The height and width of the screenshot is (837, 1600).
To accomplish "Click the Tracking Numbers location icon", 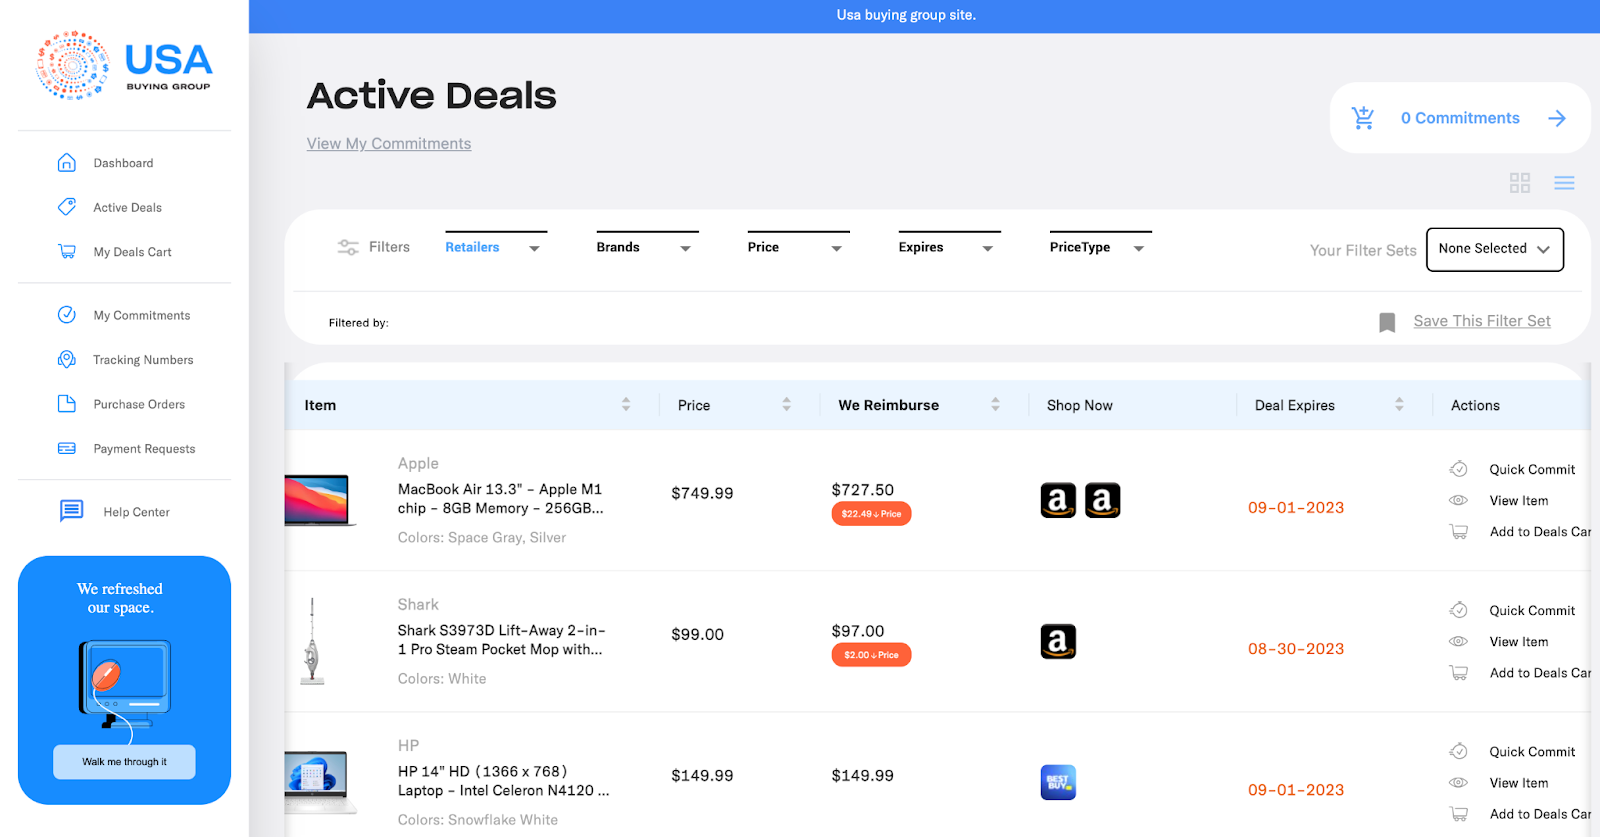I will (x=67, y=359).
